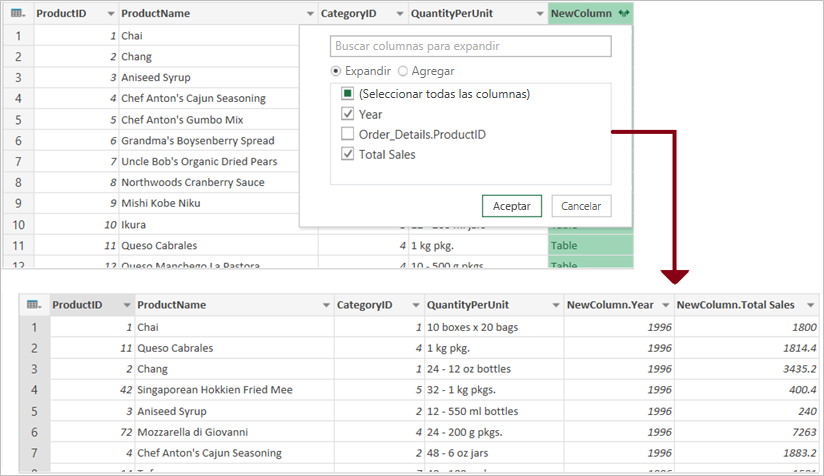Viewport: 824px width, 476px height.
Task: Open QuantityPerUnit filter dropdown in top table
Action: point(540,14)
